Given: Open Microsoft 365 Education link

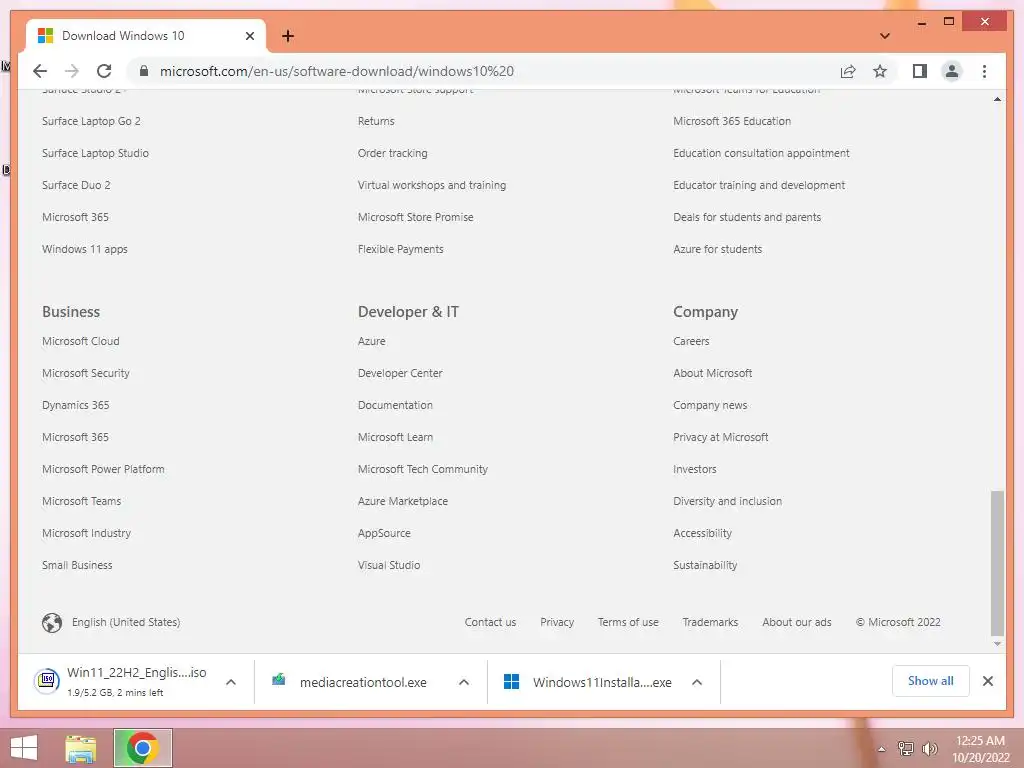Looking at the screenshot, I should [732, 121].
